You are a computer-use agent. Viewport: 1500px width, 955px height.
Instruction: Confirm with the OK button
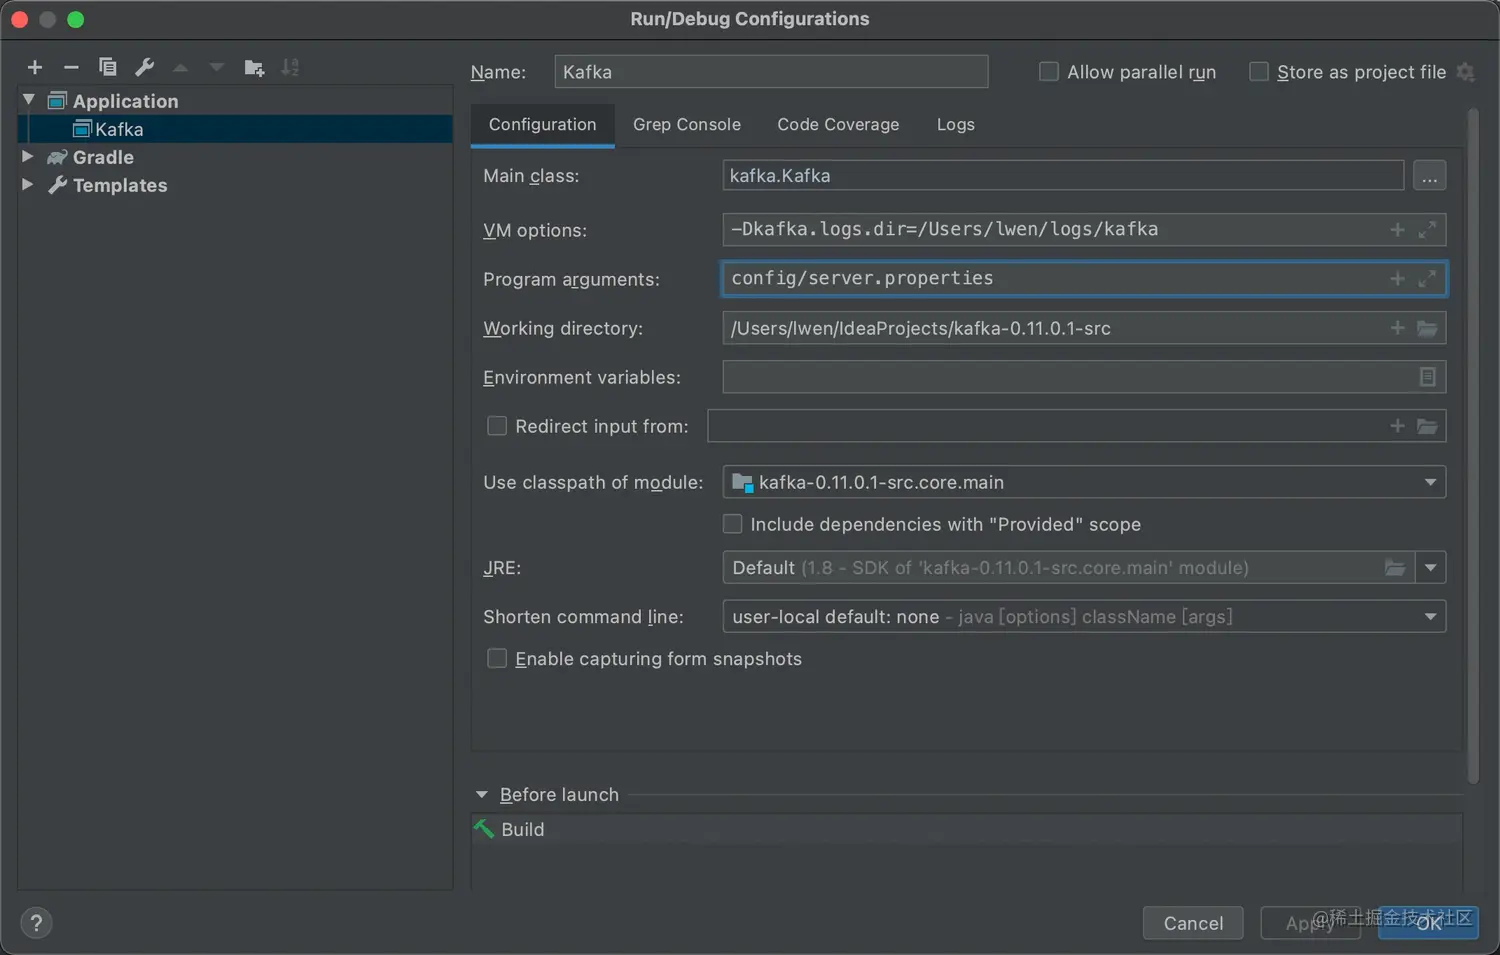(1429, 923)
